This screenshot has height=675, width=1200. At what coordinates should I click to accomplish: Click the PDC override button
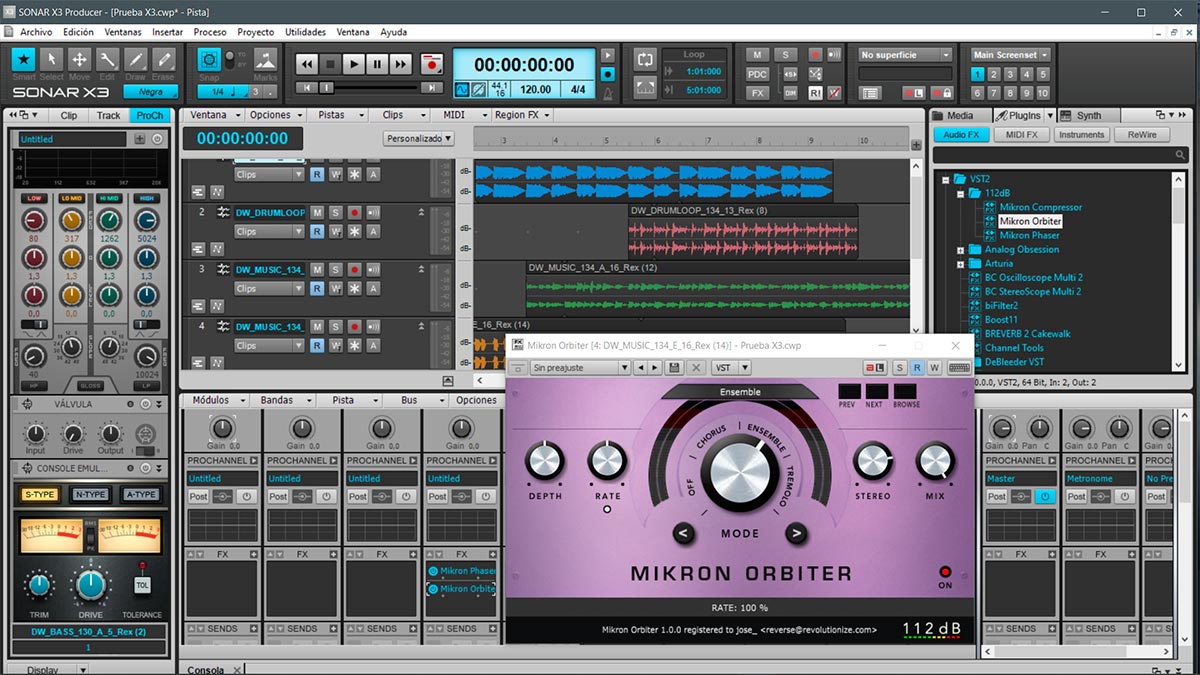click(757, 73)
